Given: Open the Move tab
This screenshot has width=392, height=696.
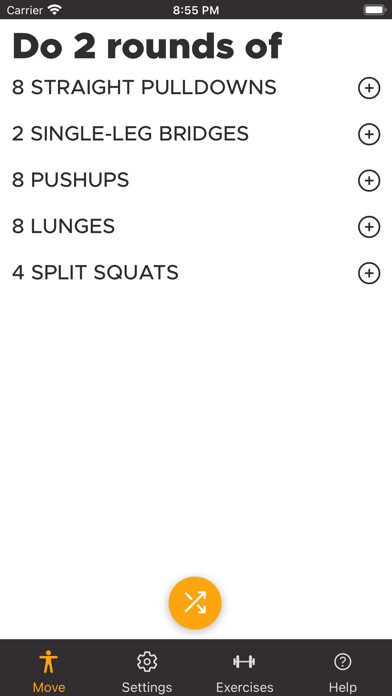Looking at the screenshot, I should [49, 668].
